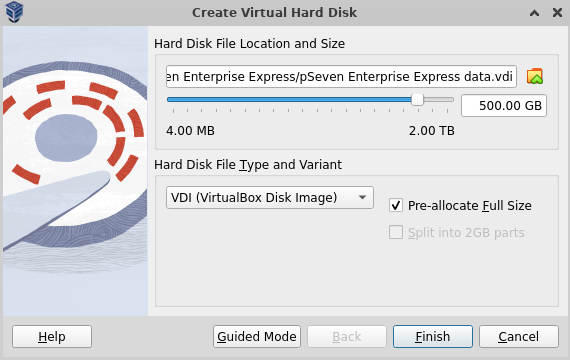This screenshot has width=570, height=360.
Task: Click the arrow of the disk type combo box
Action: 362,197
